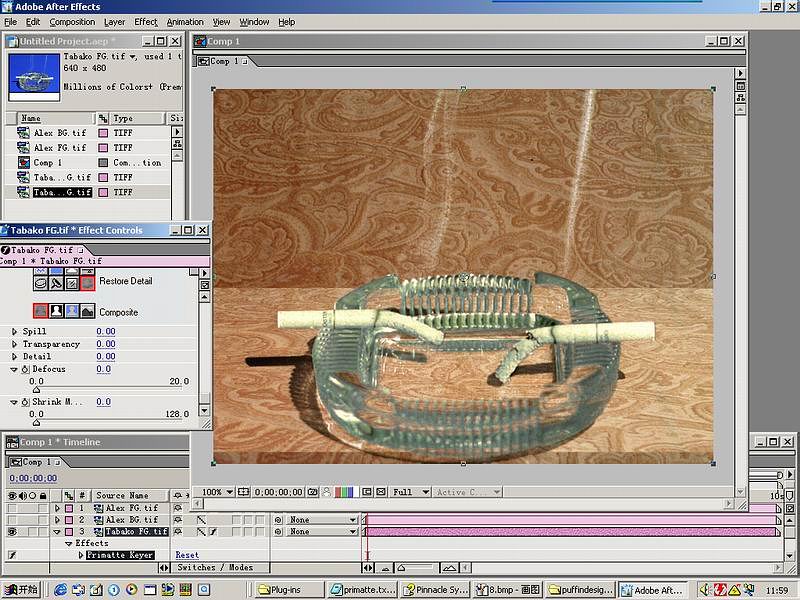Click the show last snapshot person icon
The image size is (800, 600).
click(327, 492)
